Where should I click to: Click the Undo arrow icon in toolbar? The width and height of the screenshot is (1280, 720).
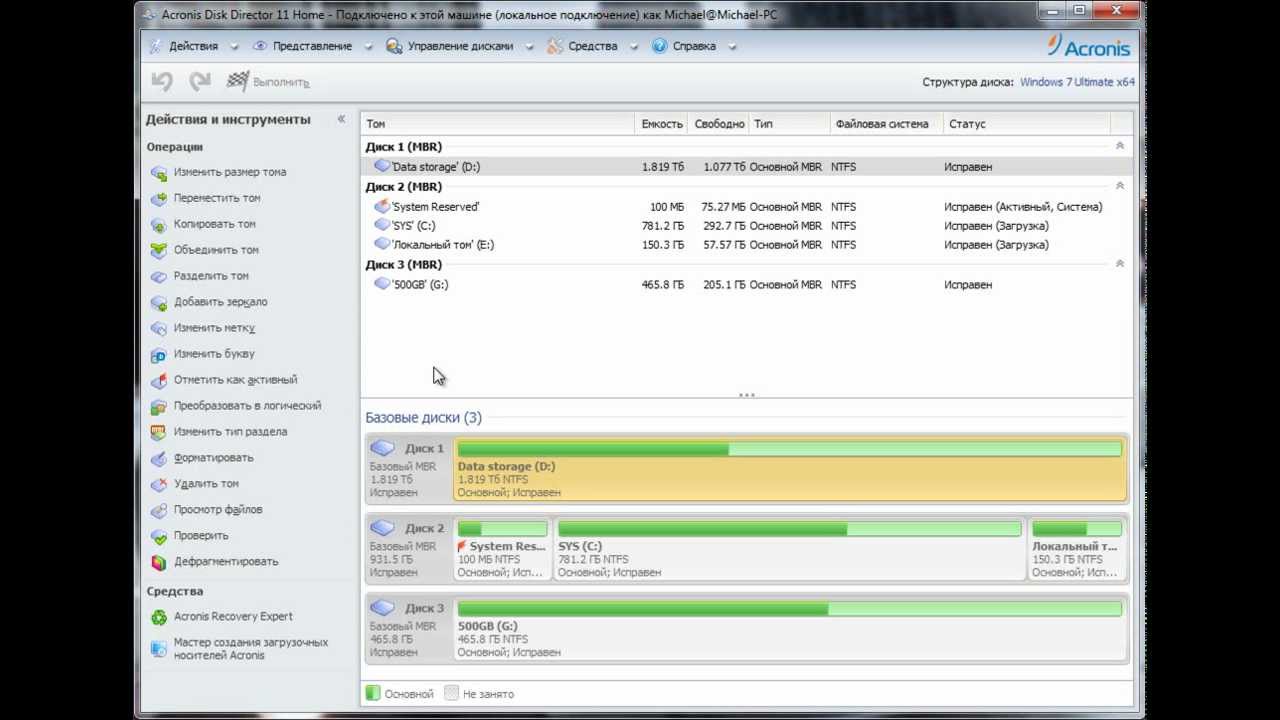coord(162,82)
